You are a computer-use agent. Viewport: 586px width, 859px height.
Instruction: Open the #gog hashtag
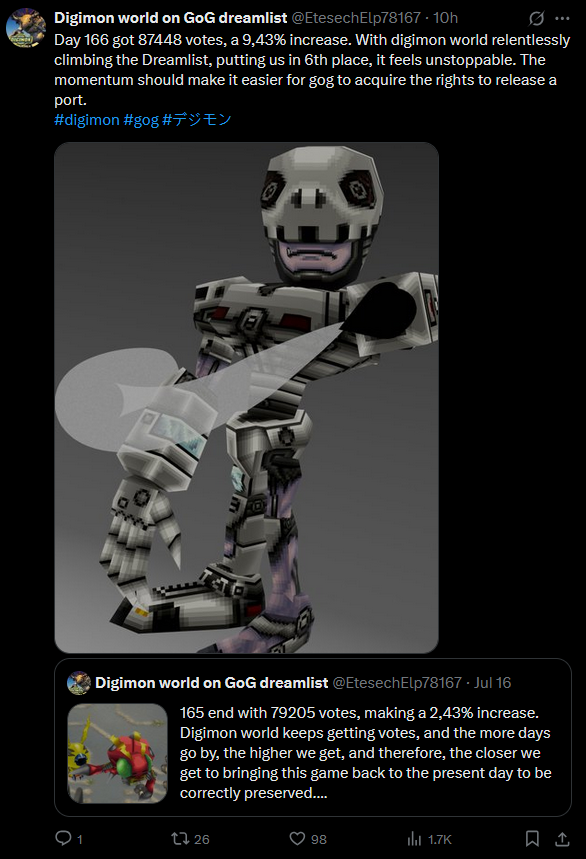(x=141, y=119)
